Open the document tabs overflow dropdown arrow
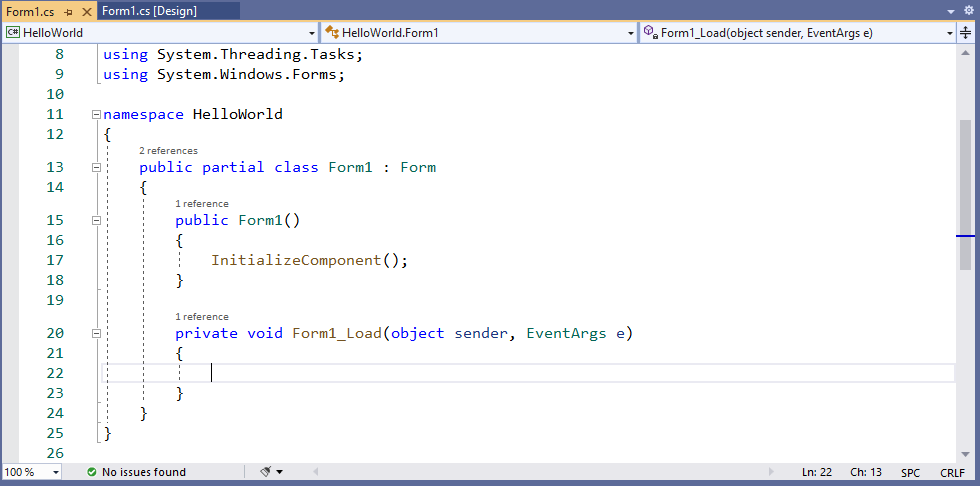 [951, 11]
